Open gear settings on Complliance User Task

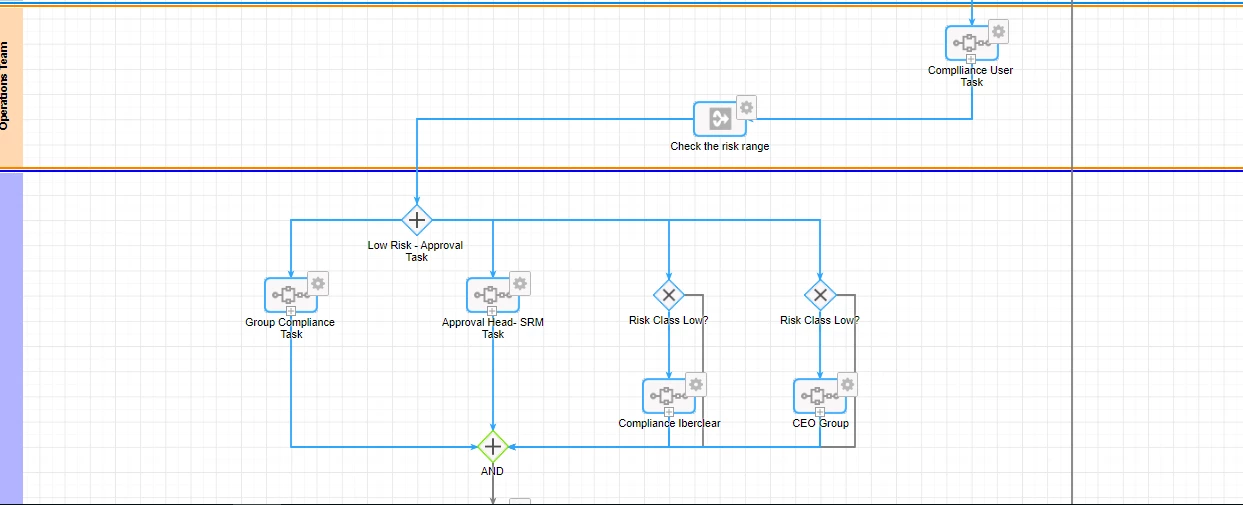click(x=998, y=31)
